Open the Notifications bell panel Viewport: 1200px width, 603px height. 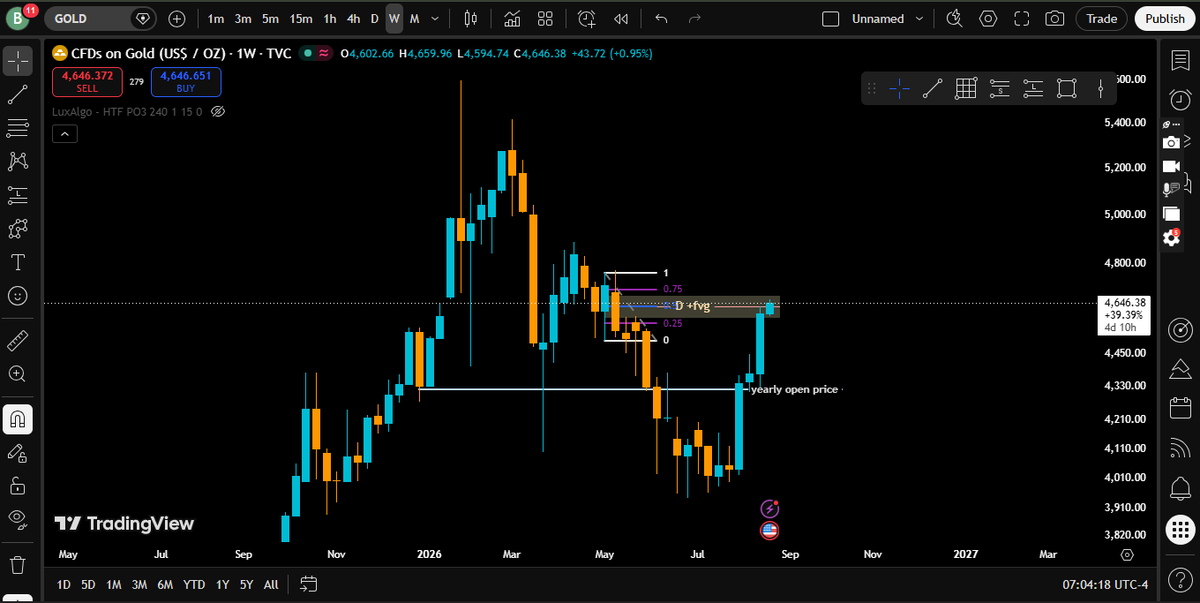point(1180,487)
